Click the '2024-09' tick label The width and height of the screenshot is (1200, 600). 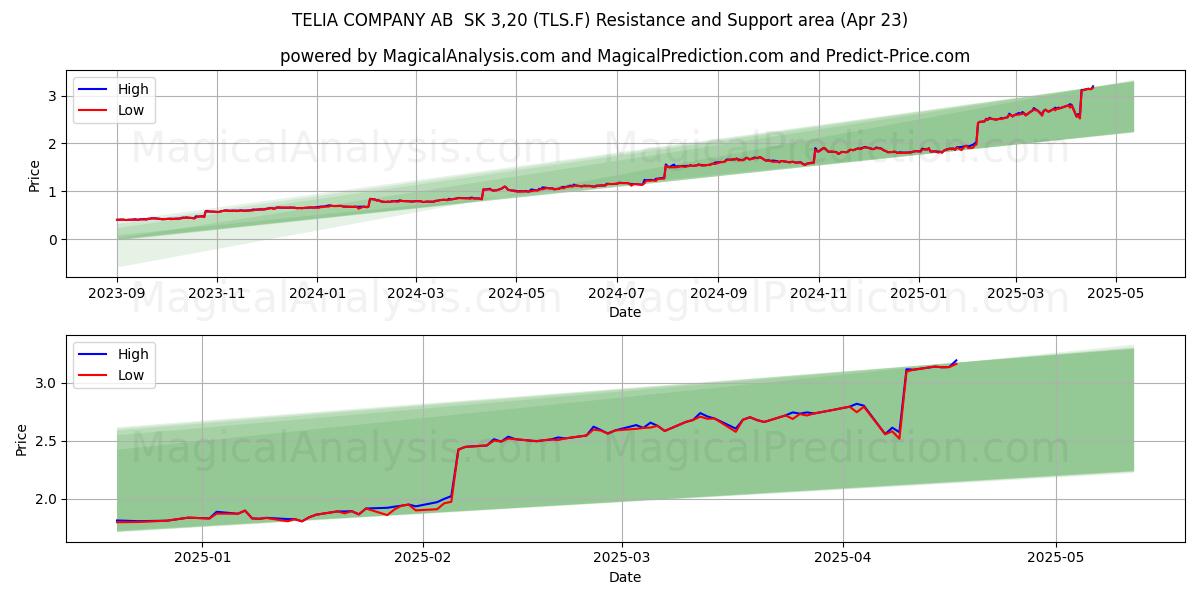[718, 294]
